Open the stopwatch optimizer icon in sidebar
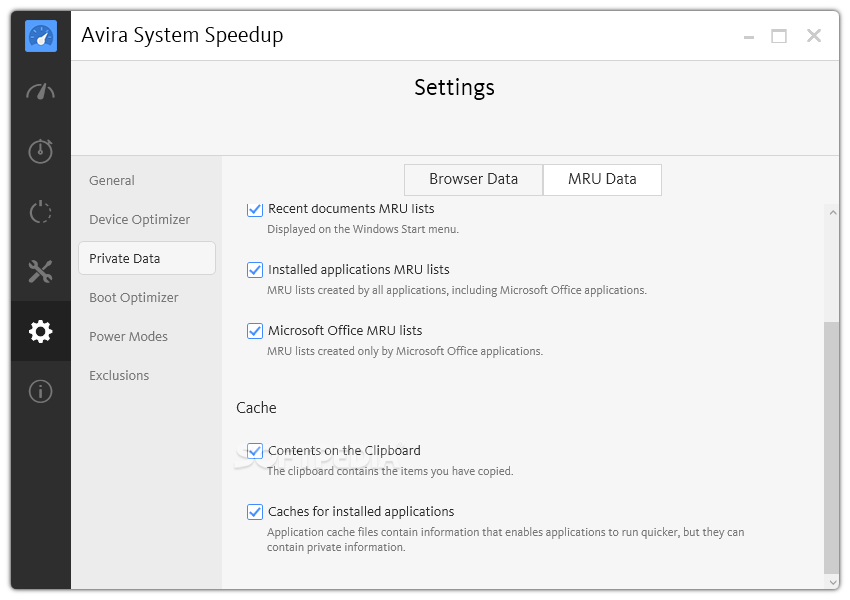This screenshot has height=600, width=850. (x=41, y=151)
